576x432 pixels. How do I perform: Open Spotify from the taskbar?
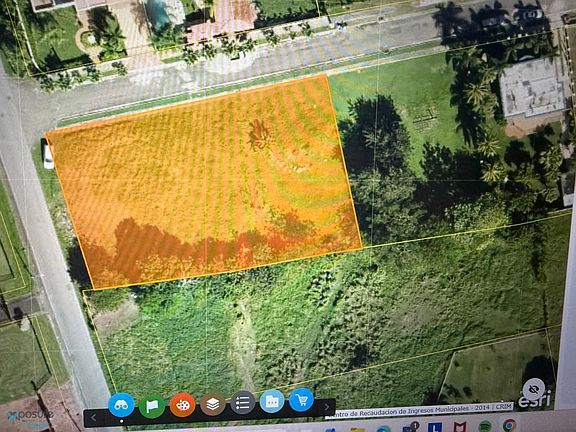pos(485,426)
